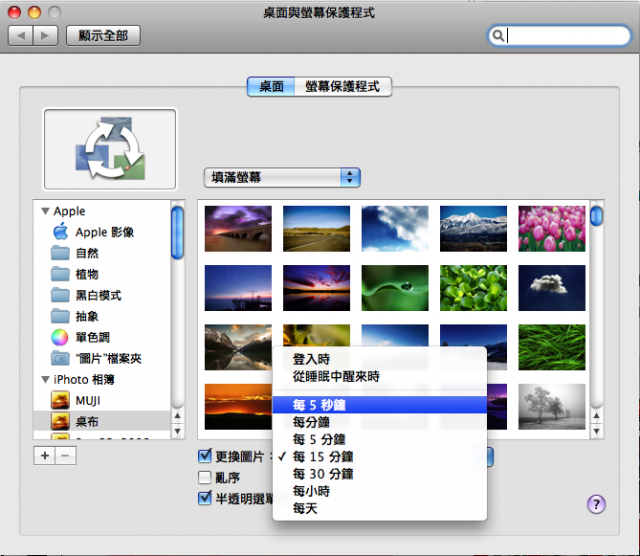The width and height of the screenshot is (640, 556).
Task: Enable the 亂序 checkbox
Action: (204, 477)
